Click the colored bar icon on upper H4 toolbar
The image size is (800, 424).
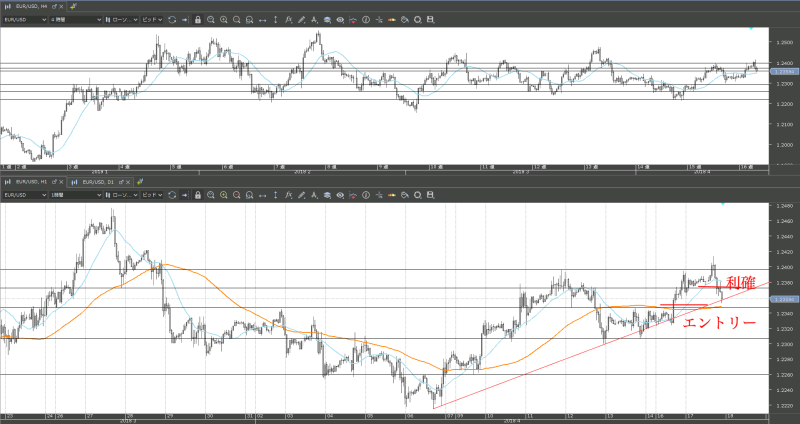[x=392, y=20]
